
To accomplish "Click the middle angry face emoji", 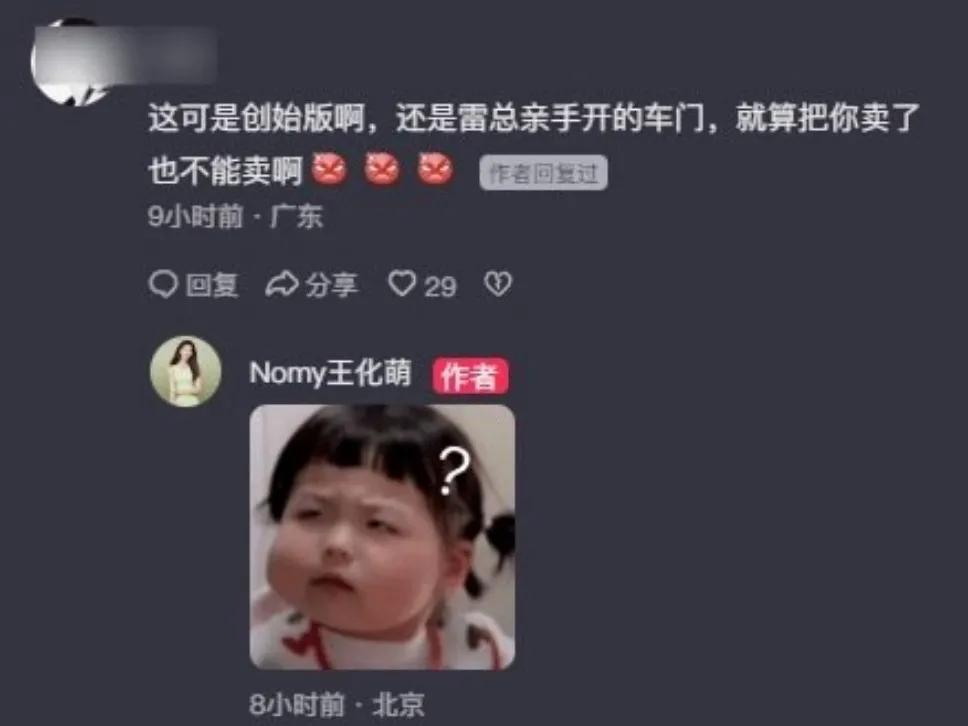I will (382, 170).
